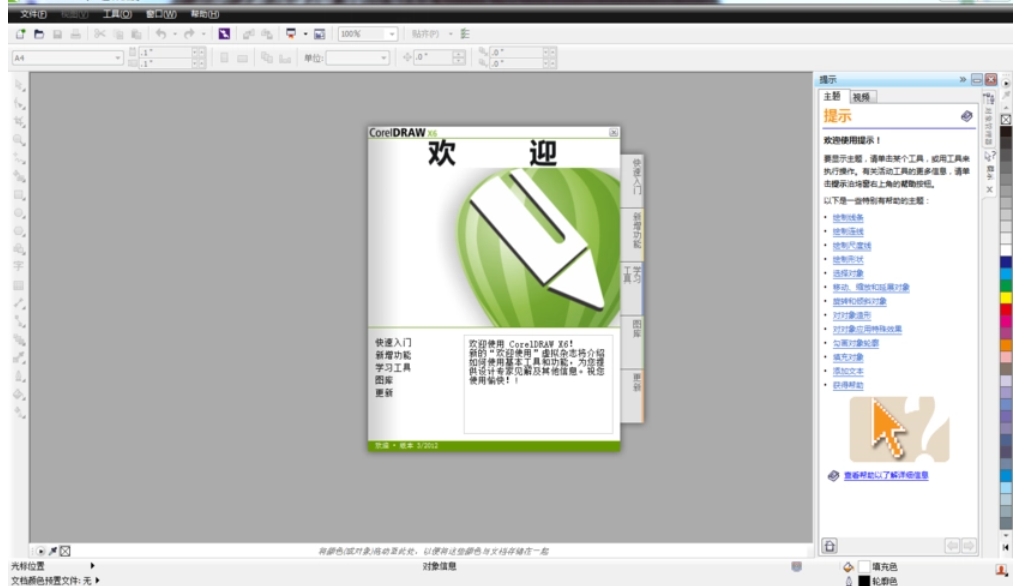Switch page orientation to portrait
The width and height of the screenshot is (1026, 586).
pos(224,58)
